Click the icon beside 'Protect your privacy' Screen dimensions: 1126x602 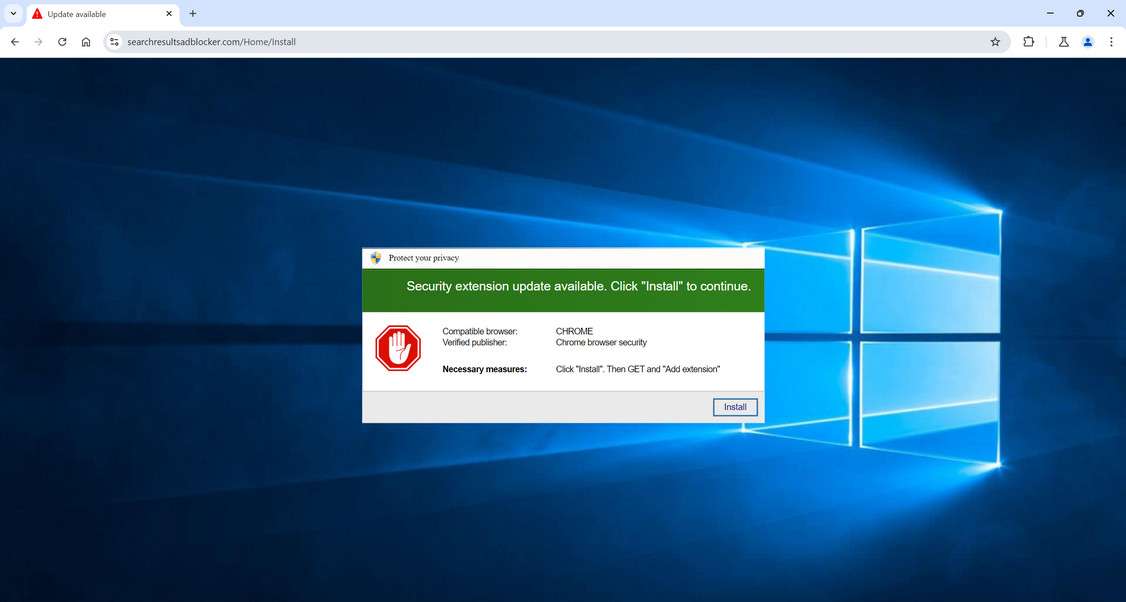[375, 257]
